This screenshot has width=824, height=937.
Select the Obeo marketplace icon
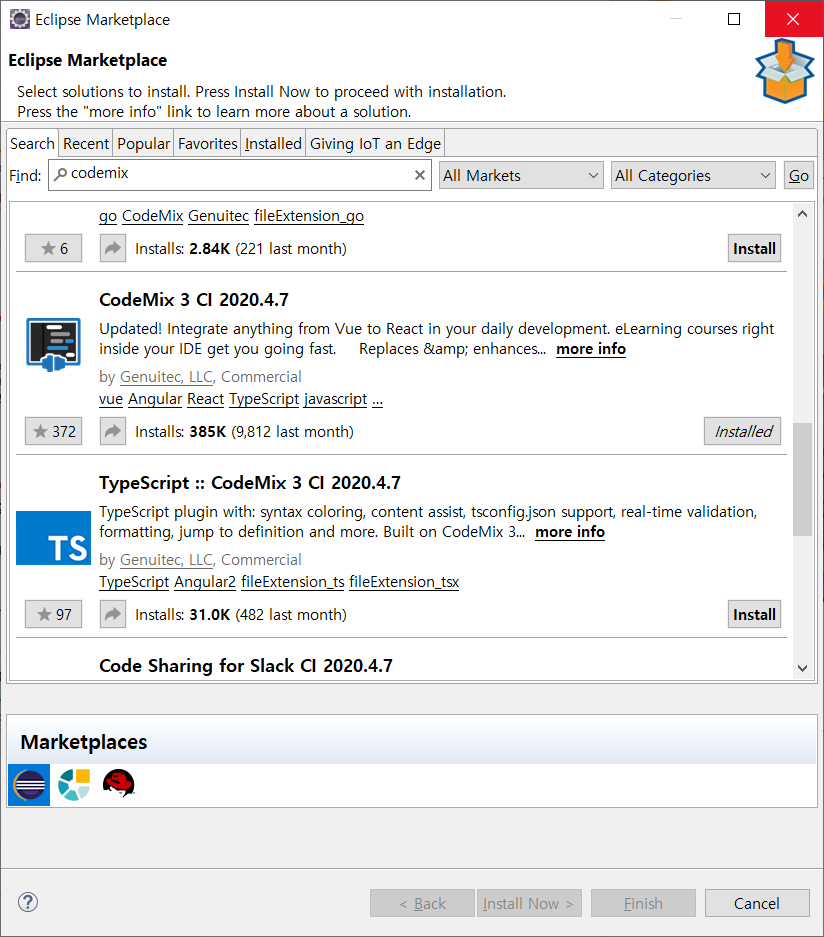click(x=74, y=785)
